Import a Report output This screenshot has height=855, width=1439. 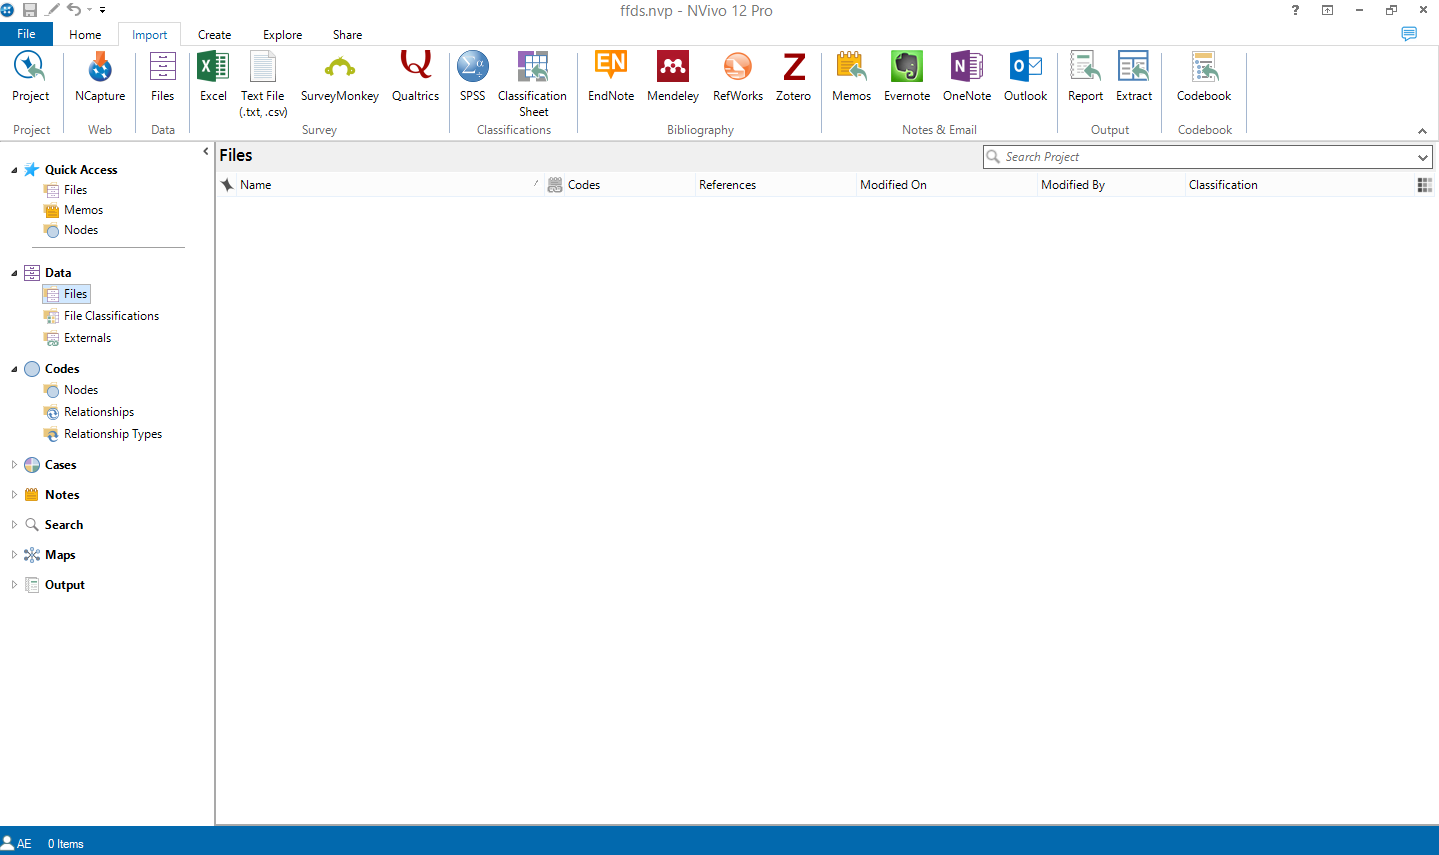(1085, 77)
